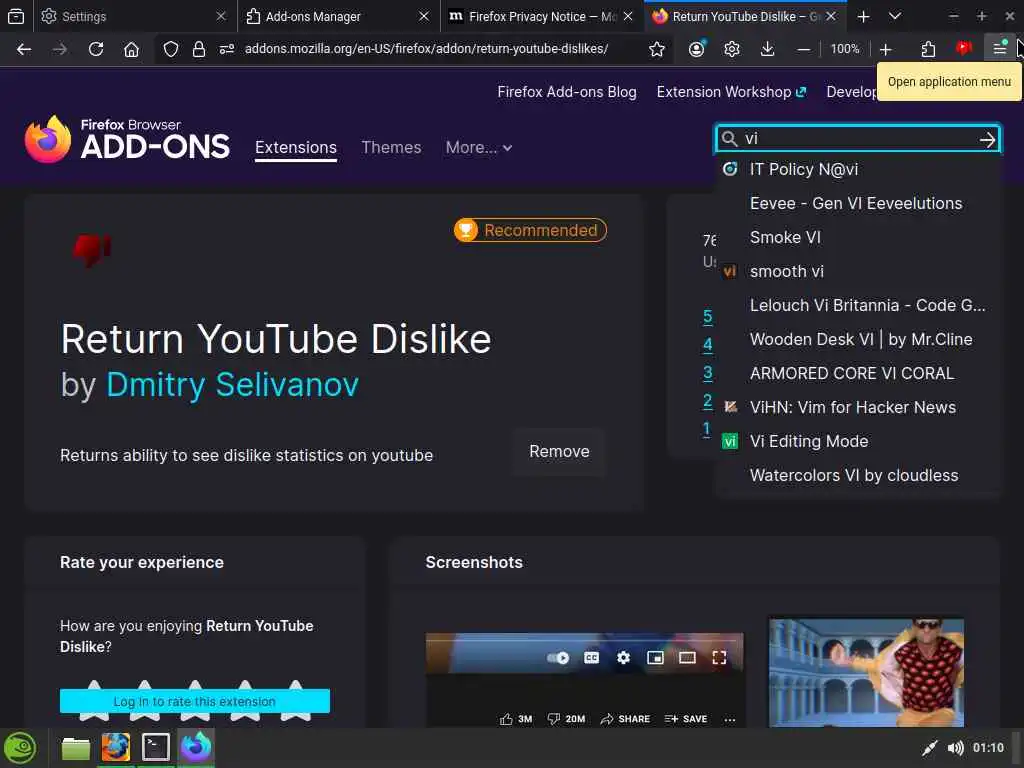The image size is (1024, 768).
Task: Click the Firefox Browser ADD-ONS logo
Action: pyautogui.click(x=127, y=139)
